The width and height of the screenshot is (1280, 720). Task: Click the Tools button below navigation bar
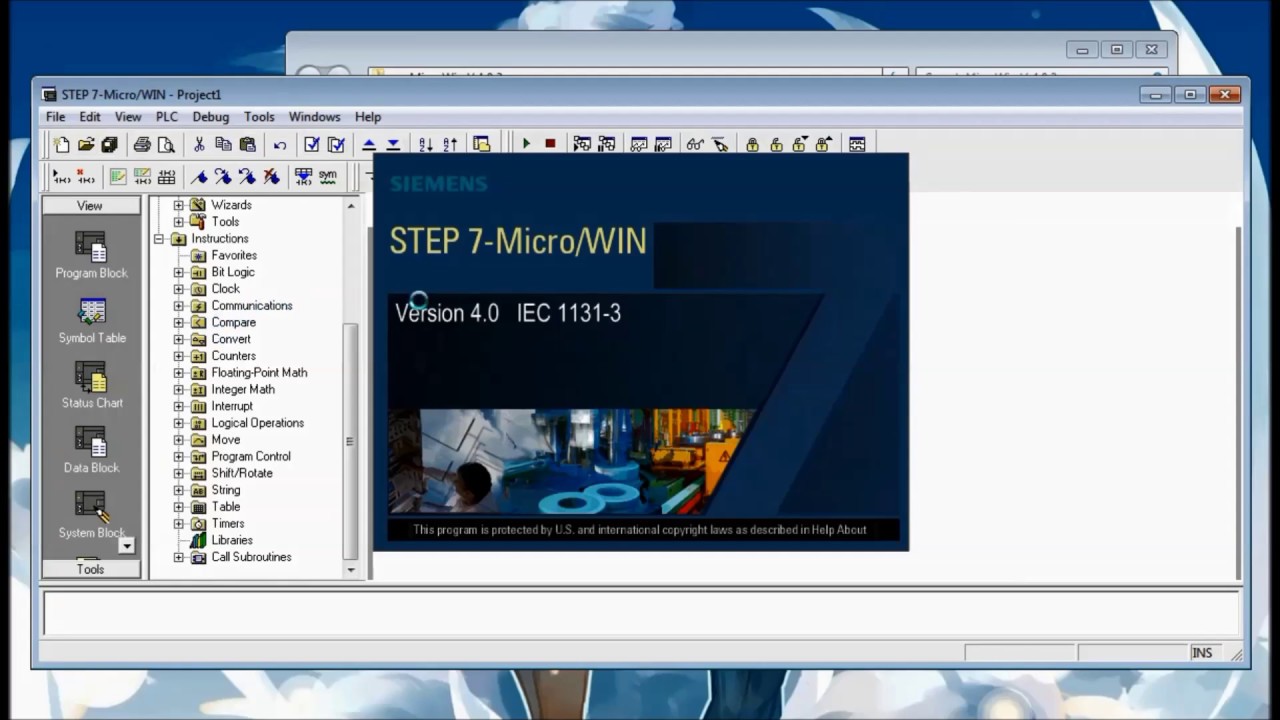pos(90,569)
